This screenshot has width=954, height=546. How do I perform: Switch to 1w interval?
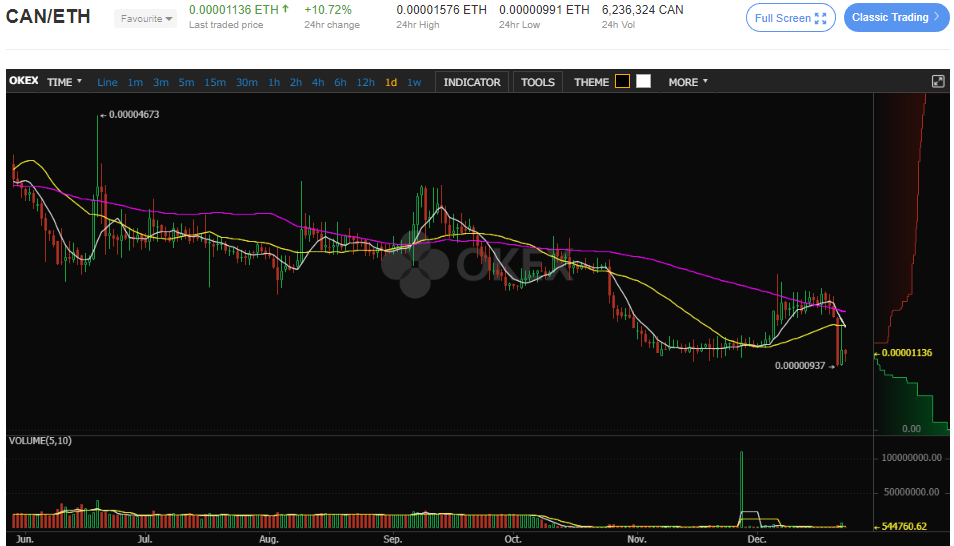tap(414, 82)
